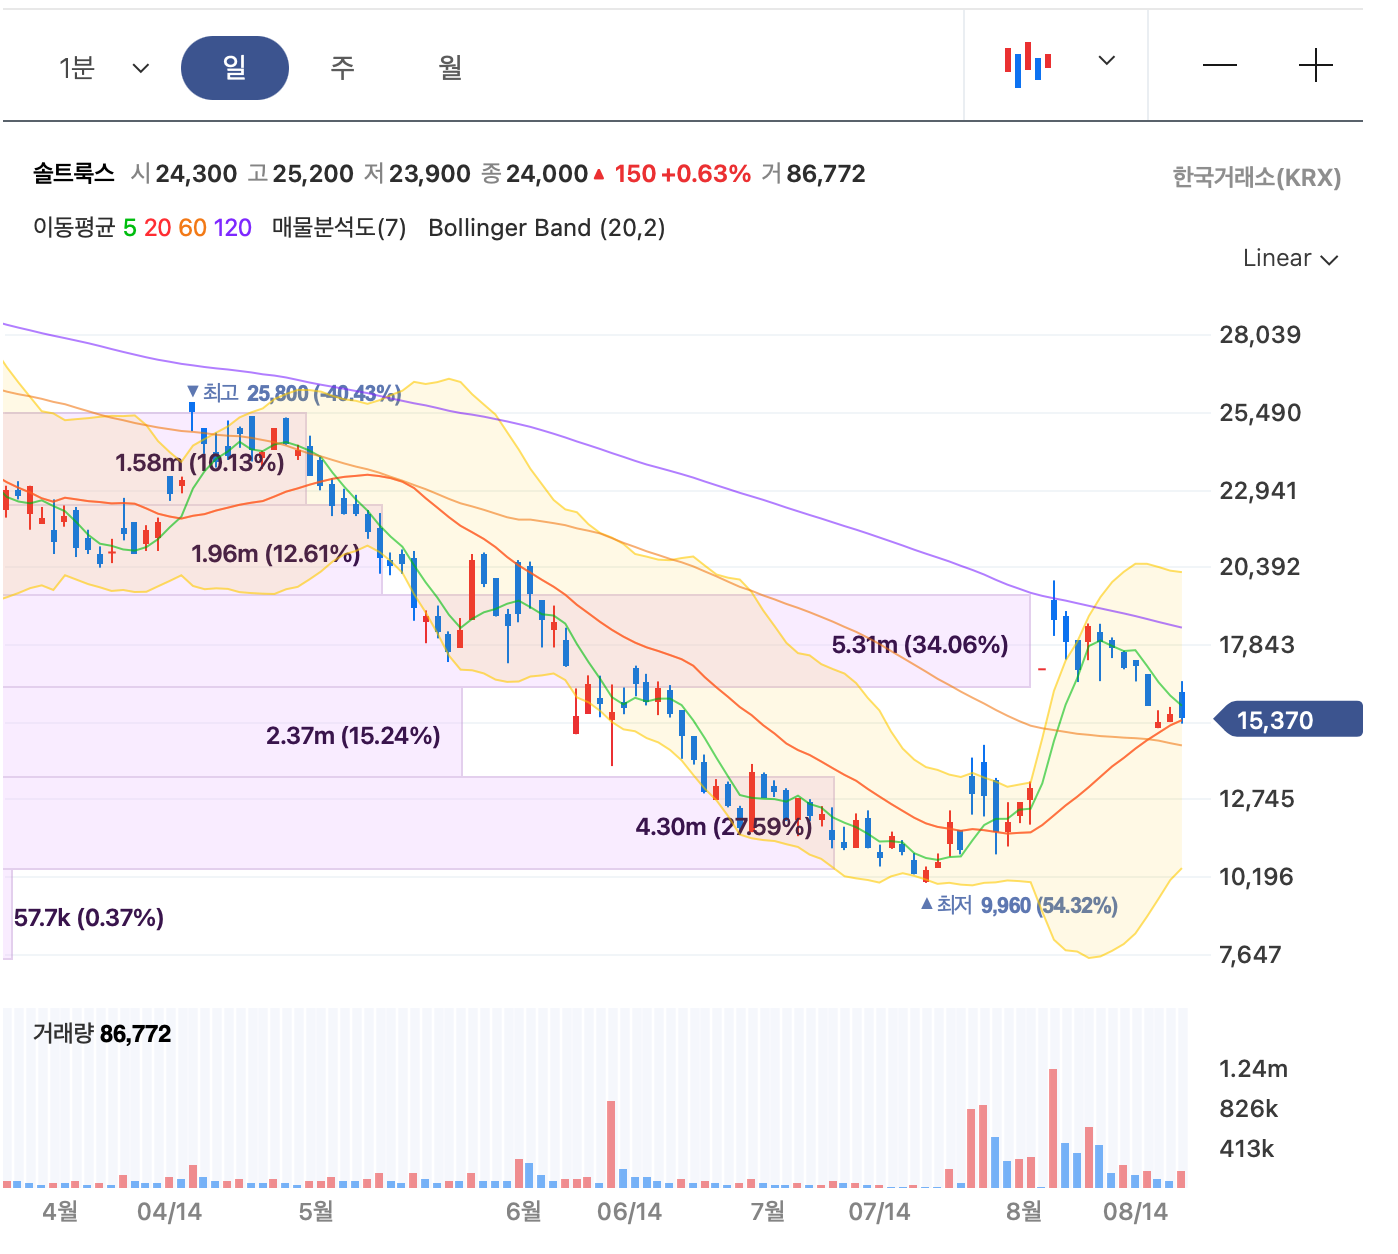1398x1254 pixels.
Task: Click the 22,941 price axis label
Action: pyautogui.click(x=1260, y=491)
